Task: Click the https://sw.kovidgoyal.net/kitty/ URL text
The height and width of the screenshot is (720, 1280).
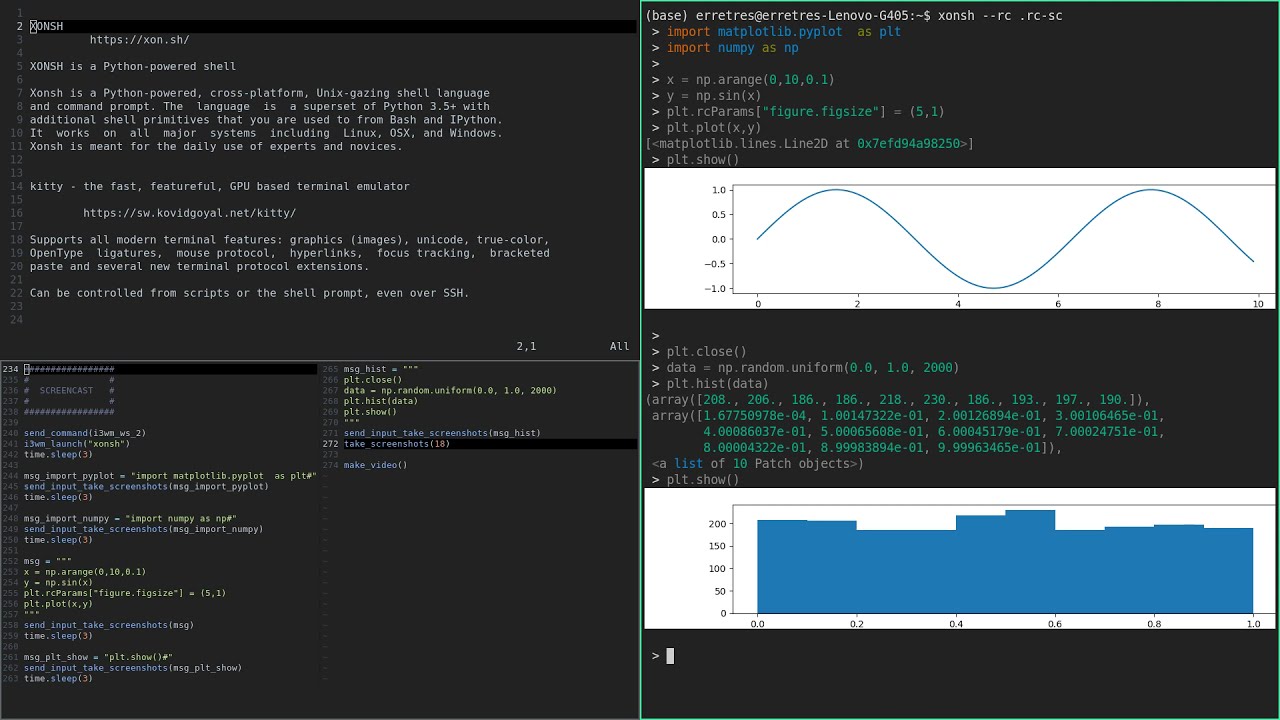Action: pyautogui.click(x=189, y=213)
